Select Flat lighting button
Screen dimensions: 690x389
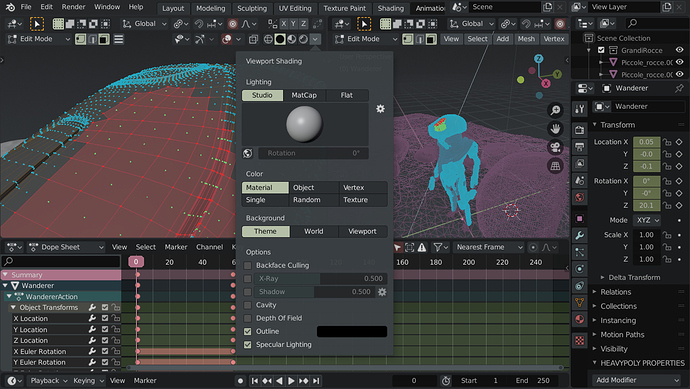coord(347,95)
